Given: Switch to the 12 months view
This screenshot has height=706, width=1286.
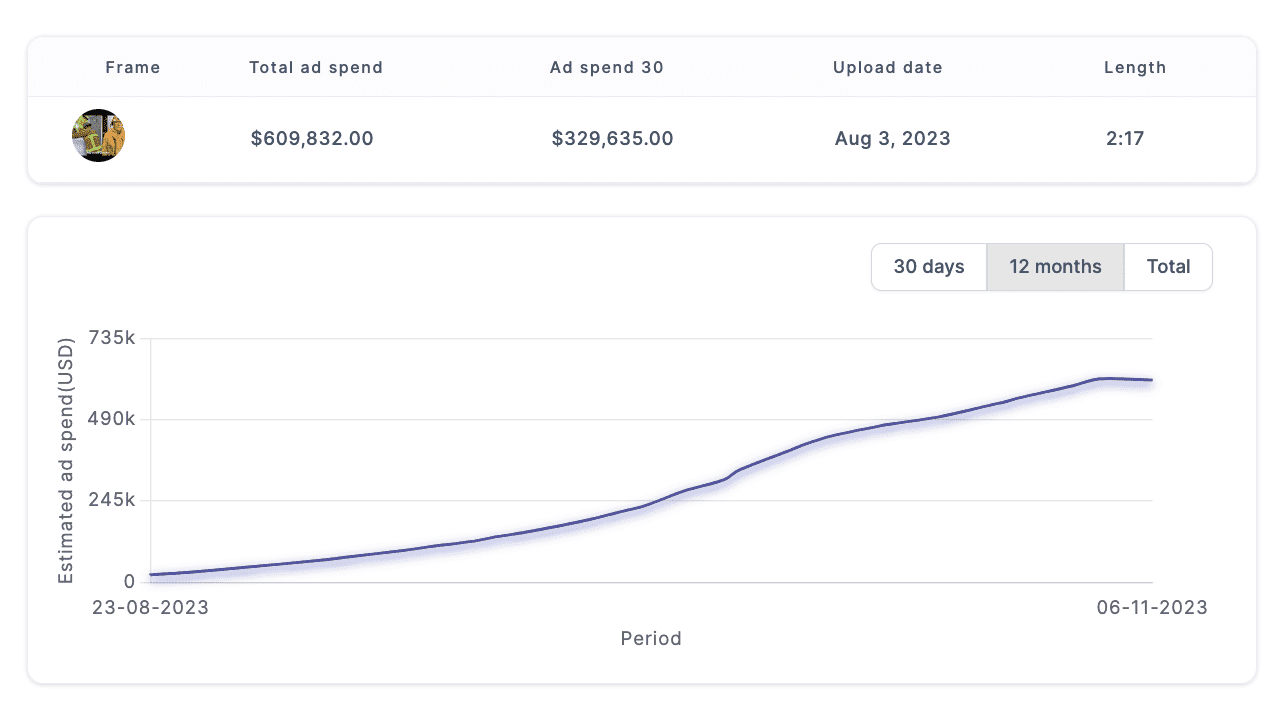Looking at the screenshot, I should (1055, 267).
